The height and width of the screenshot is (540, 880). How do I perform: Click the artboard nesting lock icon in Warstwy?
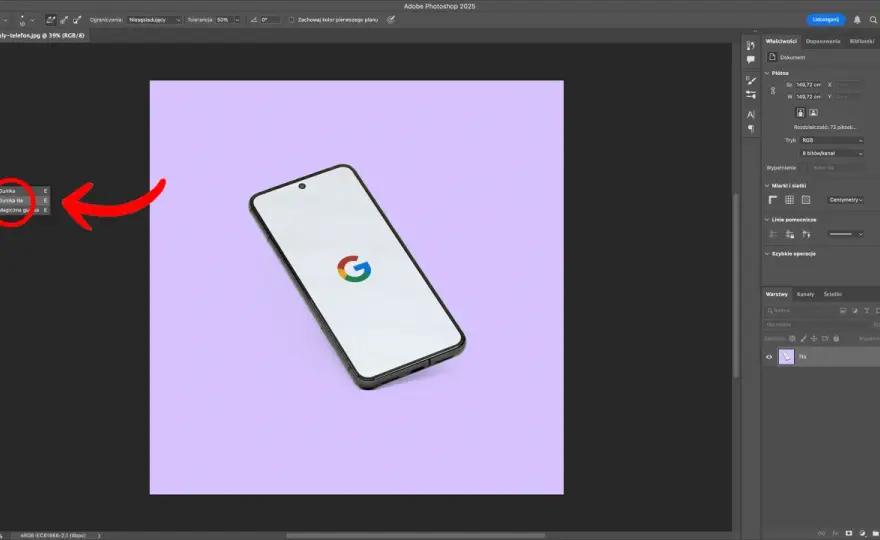point(825,338)
